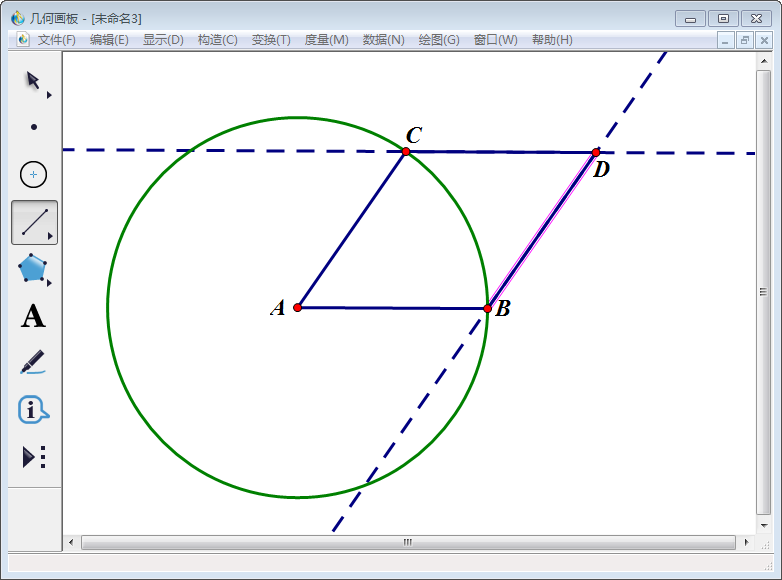Click horizontal scrollbar right arrow
The image size is (782, 580).
[x=747, y=542]
